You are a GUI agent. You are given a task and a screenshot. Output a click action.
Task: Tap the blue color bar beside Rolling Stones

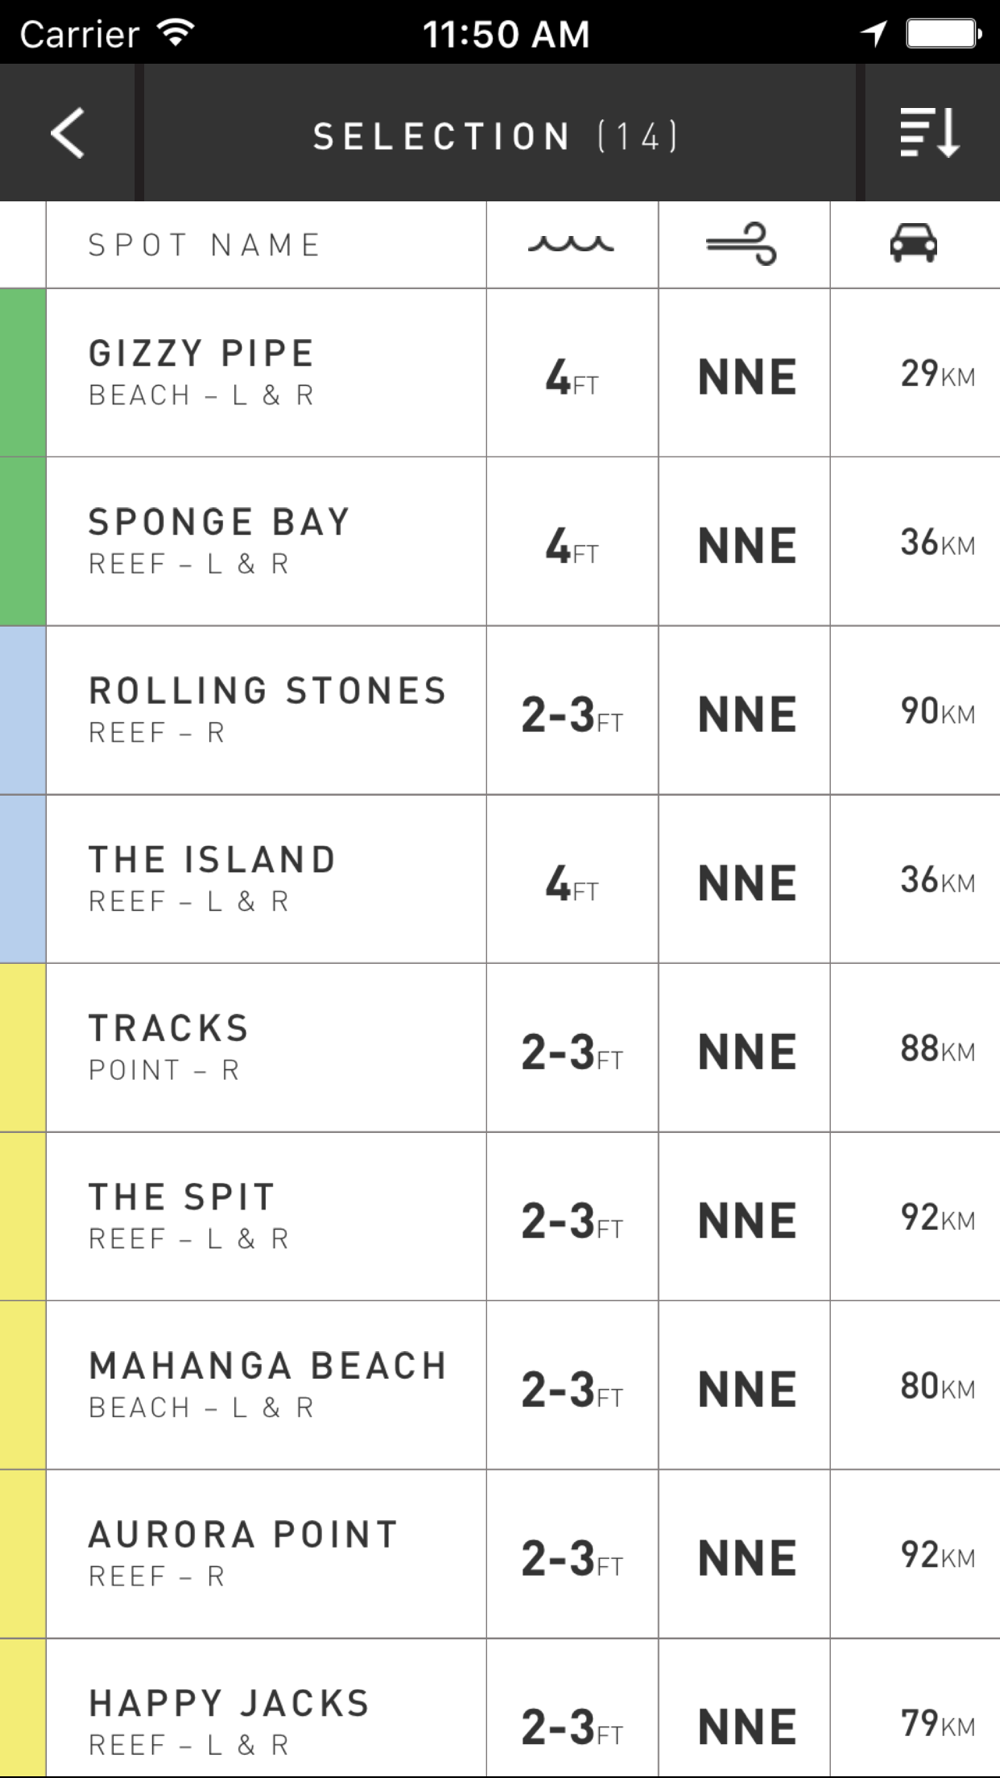(23, 711)
